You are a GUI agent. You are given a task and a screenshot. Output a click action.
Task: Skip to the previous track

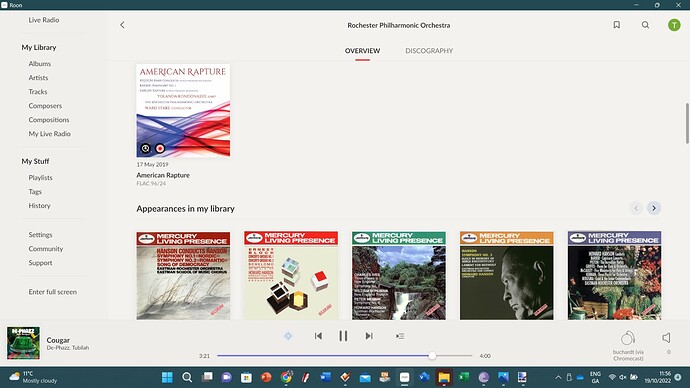[318, 336]
